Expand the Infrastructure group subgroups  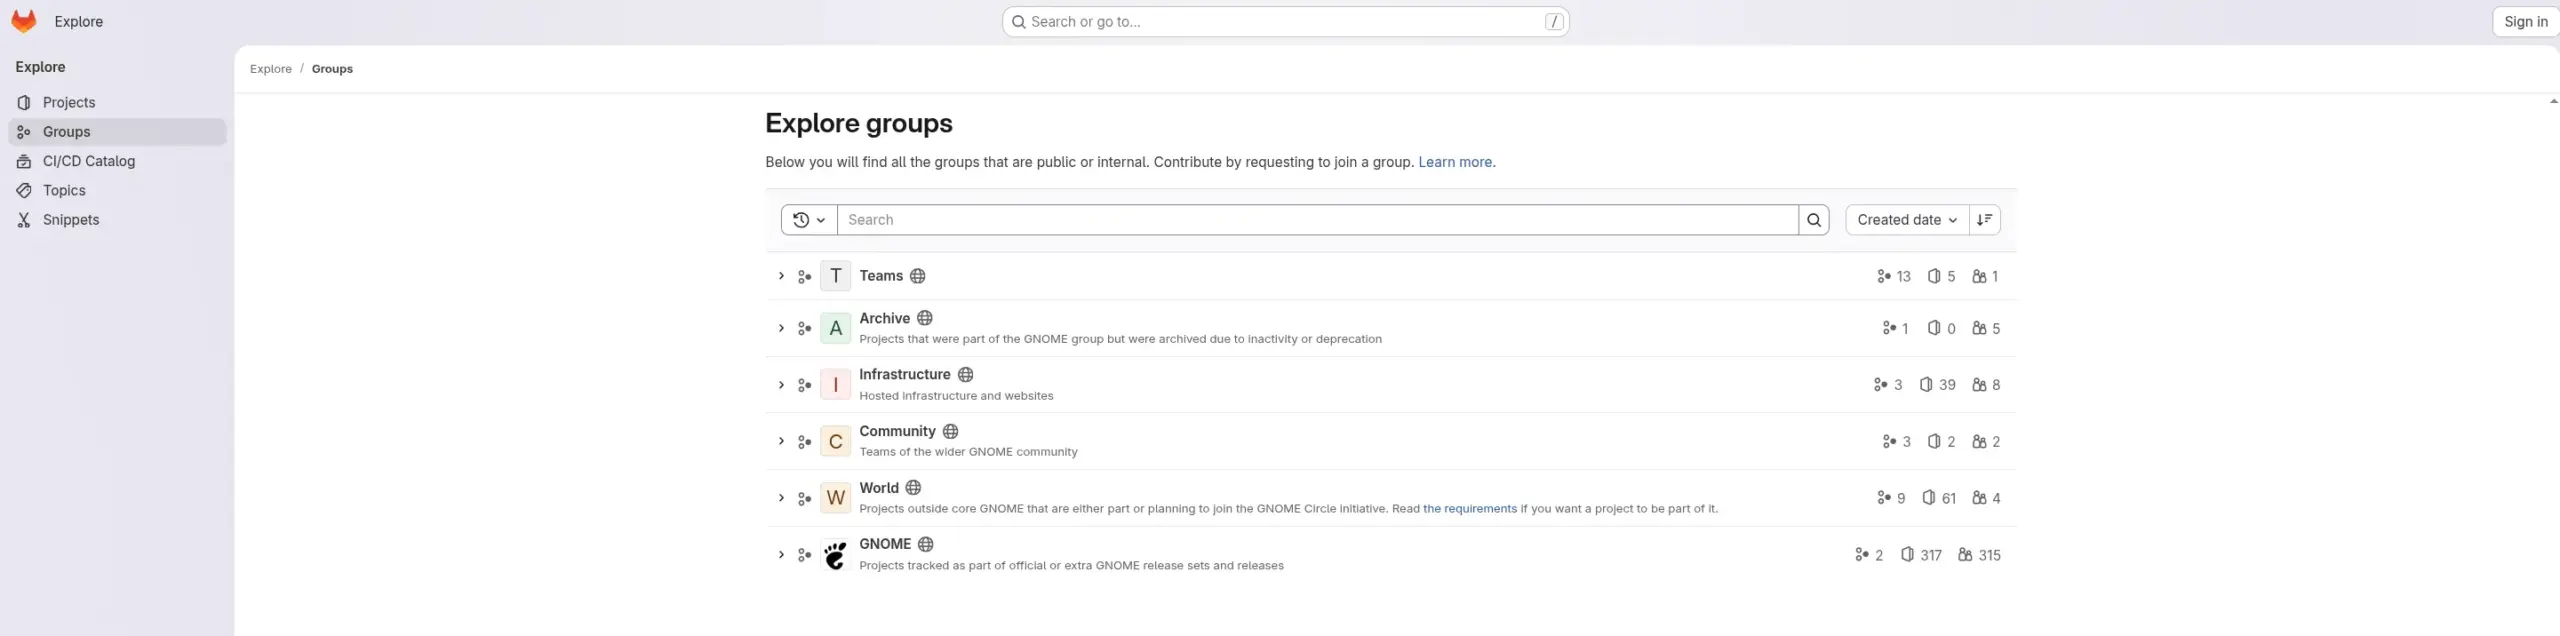pos(781,385)
